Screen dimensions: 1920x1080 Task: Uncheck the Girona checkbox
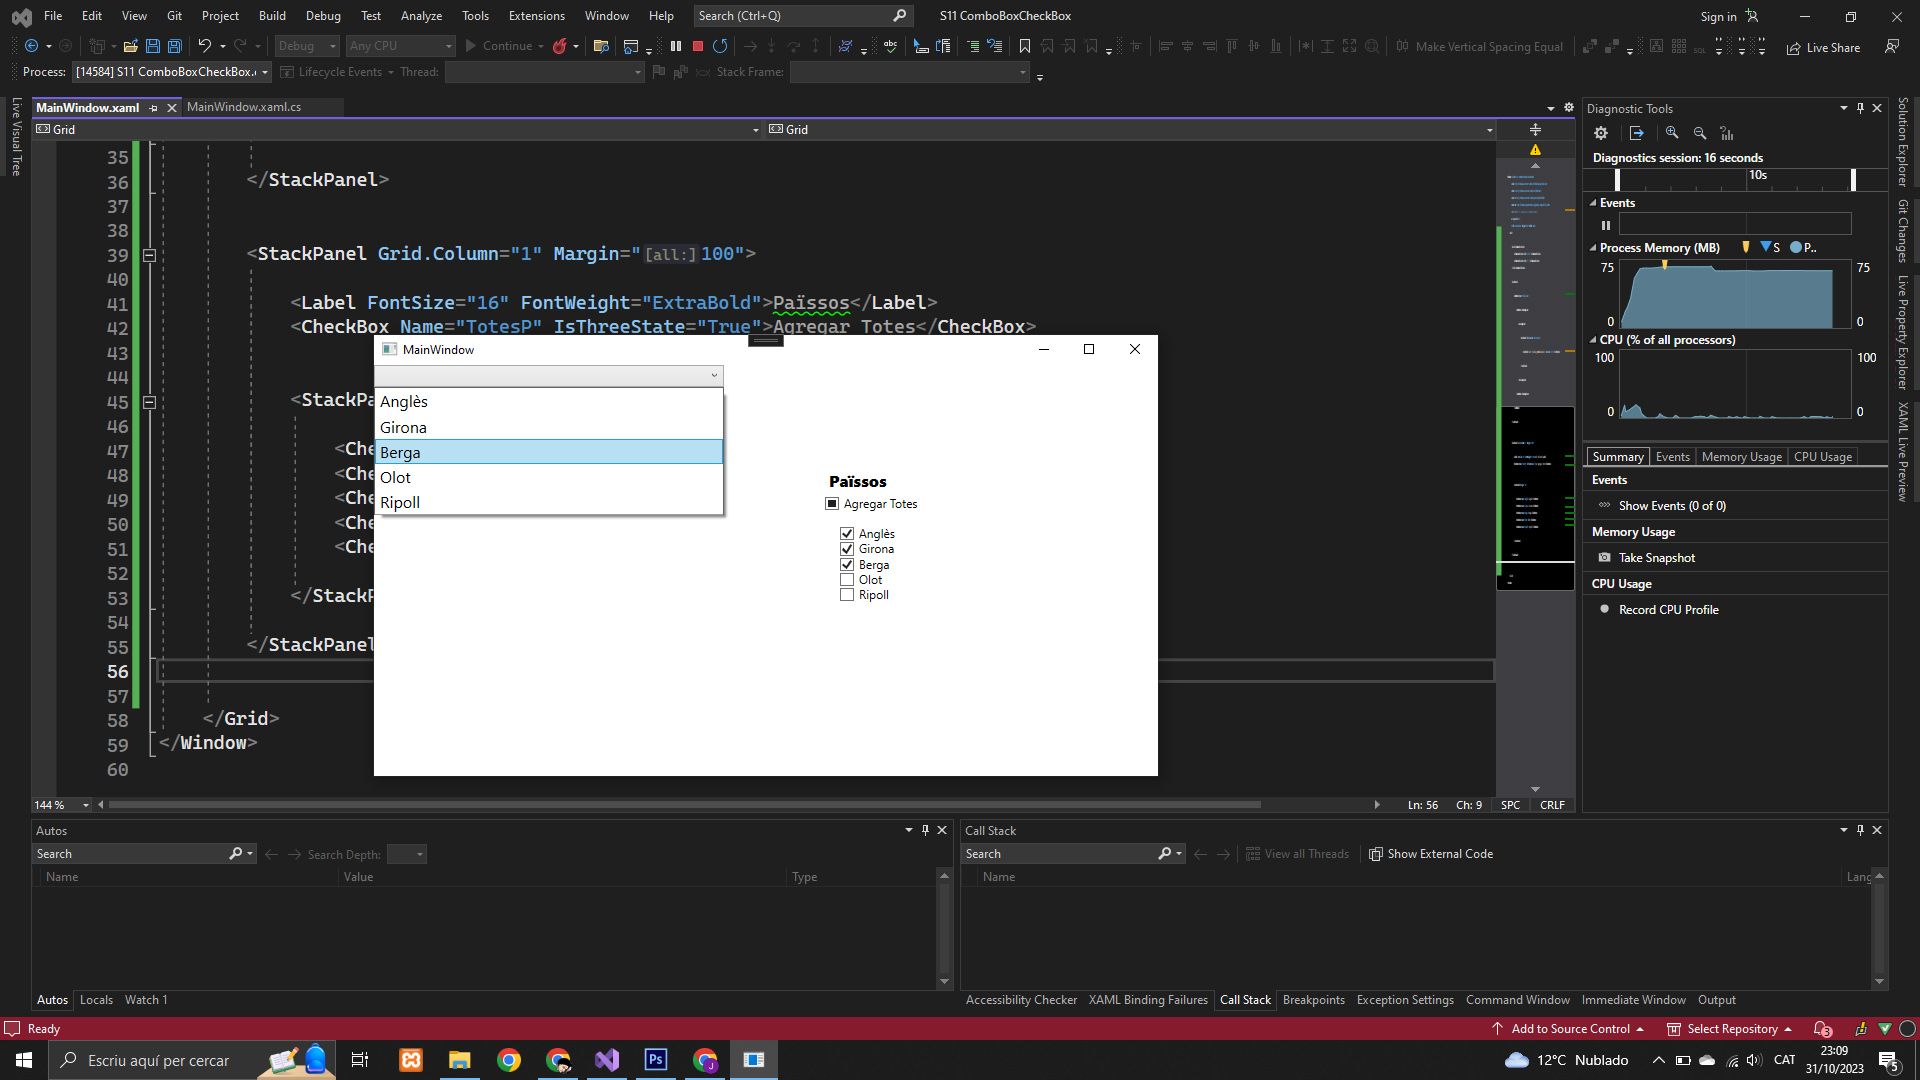click(847, 549)
